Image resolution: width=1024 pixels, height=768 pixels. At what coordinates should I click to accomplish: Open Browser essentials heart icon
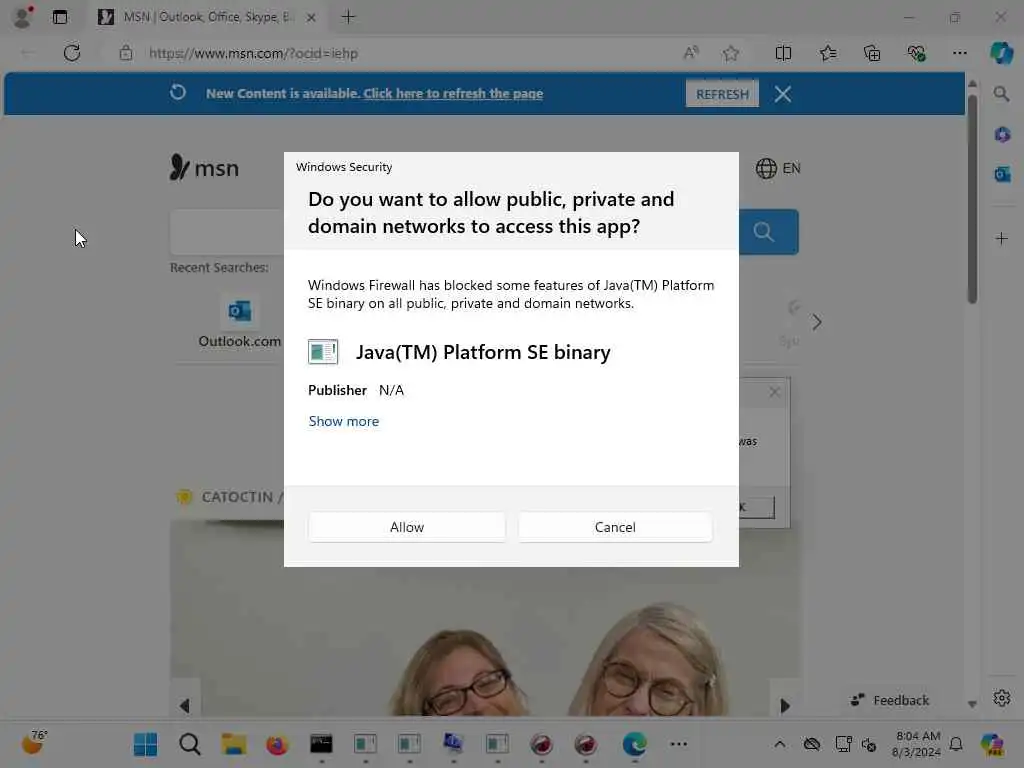coord(916,53)
